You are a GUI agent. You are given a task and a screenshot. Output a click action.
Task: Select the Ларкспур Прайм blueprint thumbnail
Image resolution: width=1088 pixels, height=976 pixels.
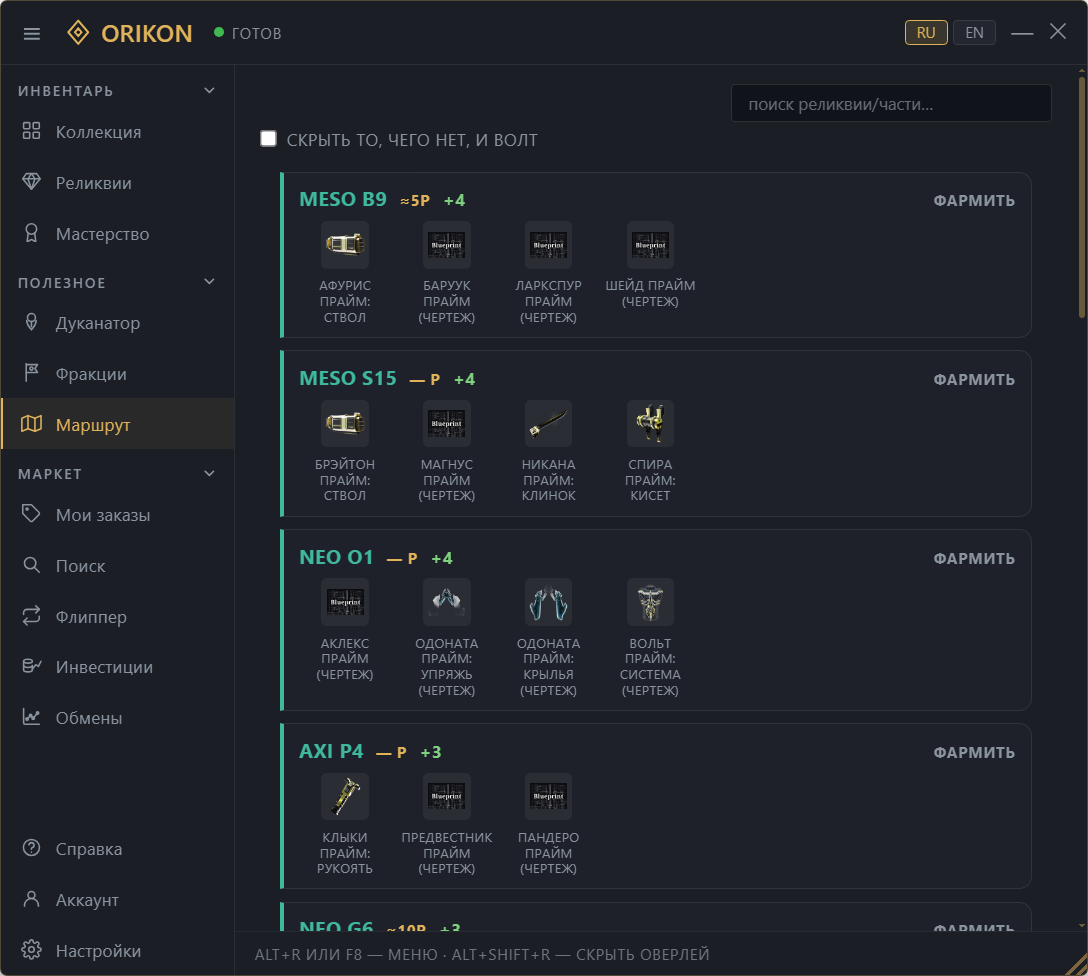coord(548,245)
